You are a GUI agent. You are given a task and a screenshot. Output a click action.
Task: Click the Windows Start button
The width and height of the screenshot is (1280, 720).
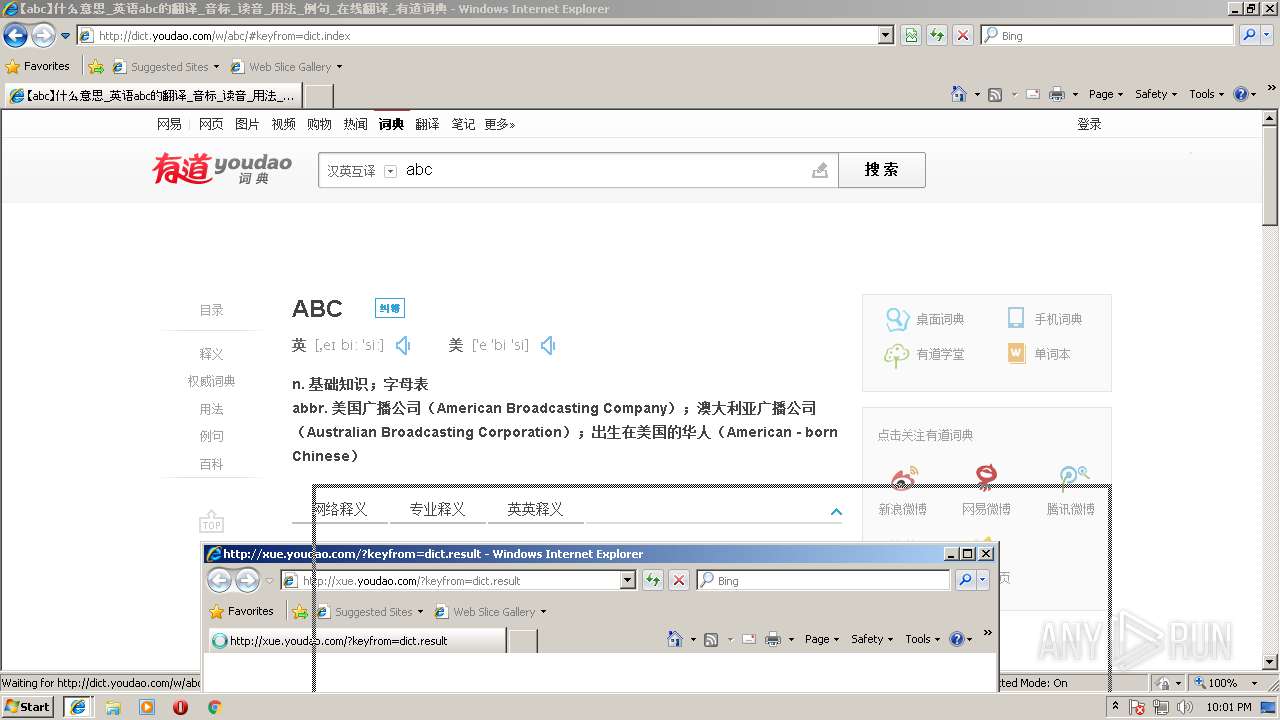(28, 706)
